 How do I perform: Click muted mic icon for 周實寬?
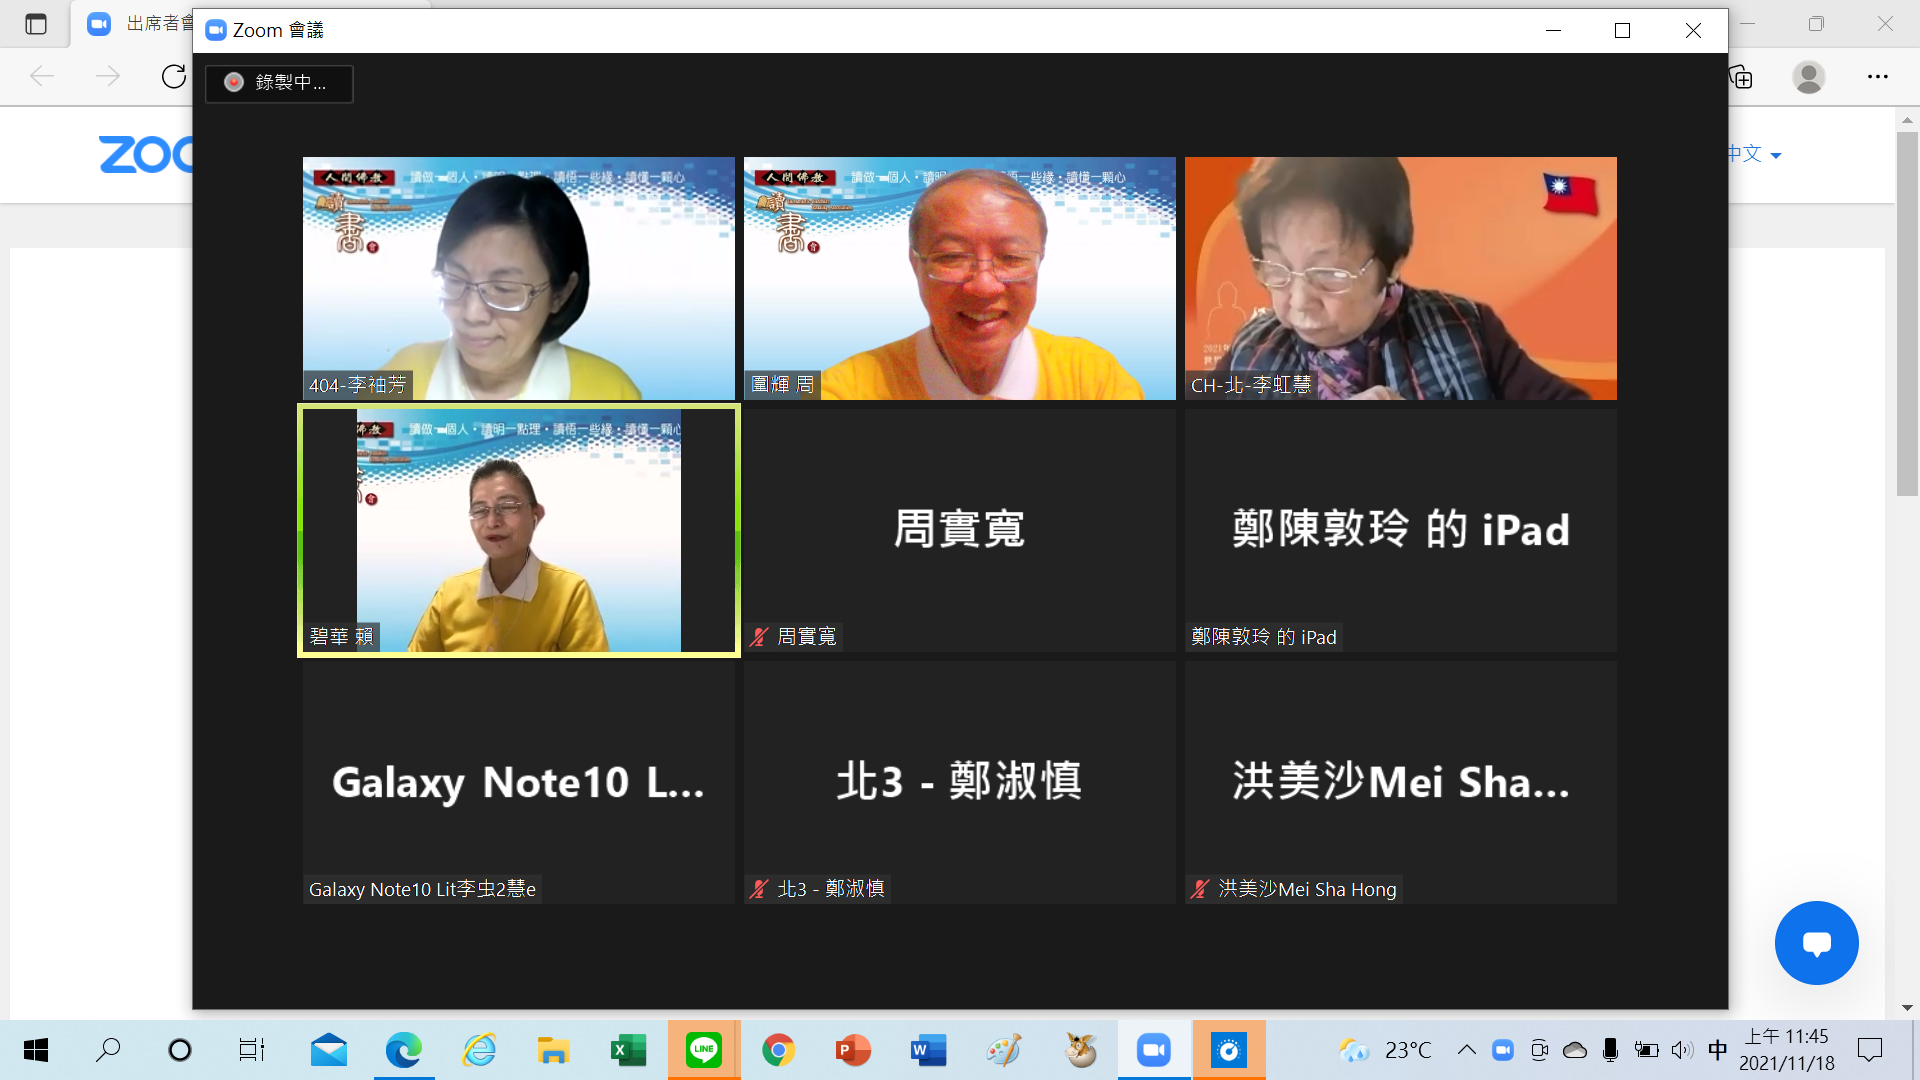click(x=760, y=637)
